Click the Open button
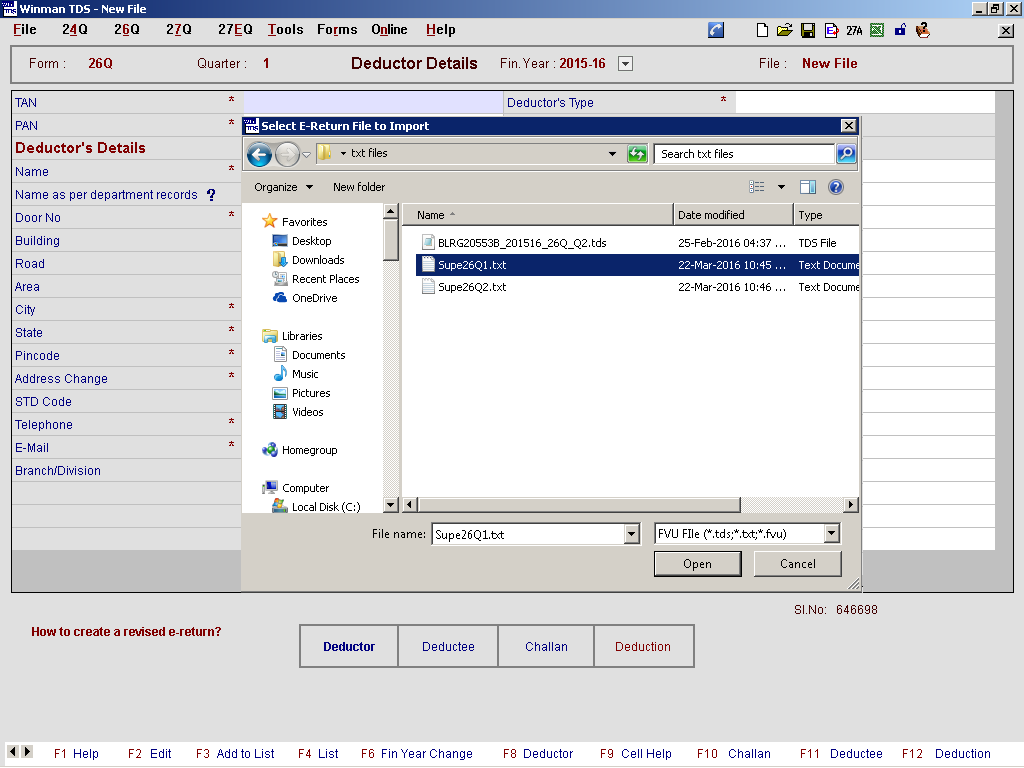1024x768 pixels. click(697, 564)
